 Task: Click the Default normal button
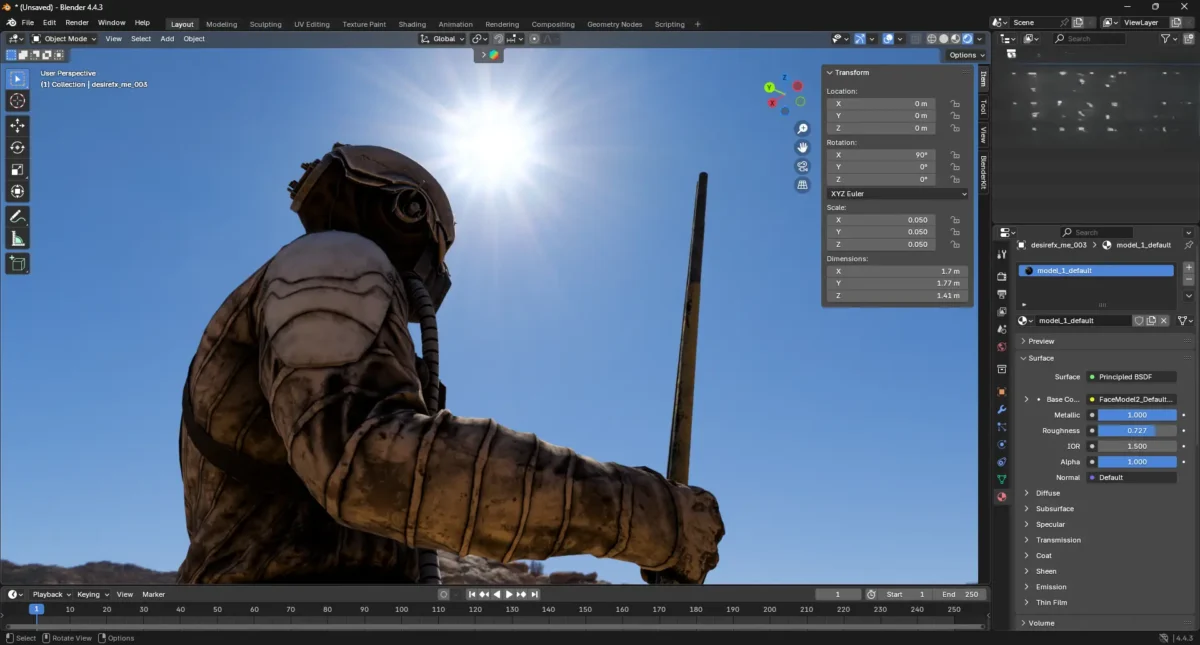pyautogui.click(x=1131, y=477)
